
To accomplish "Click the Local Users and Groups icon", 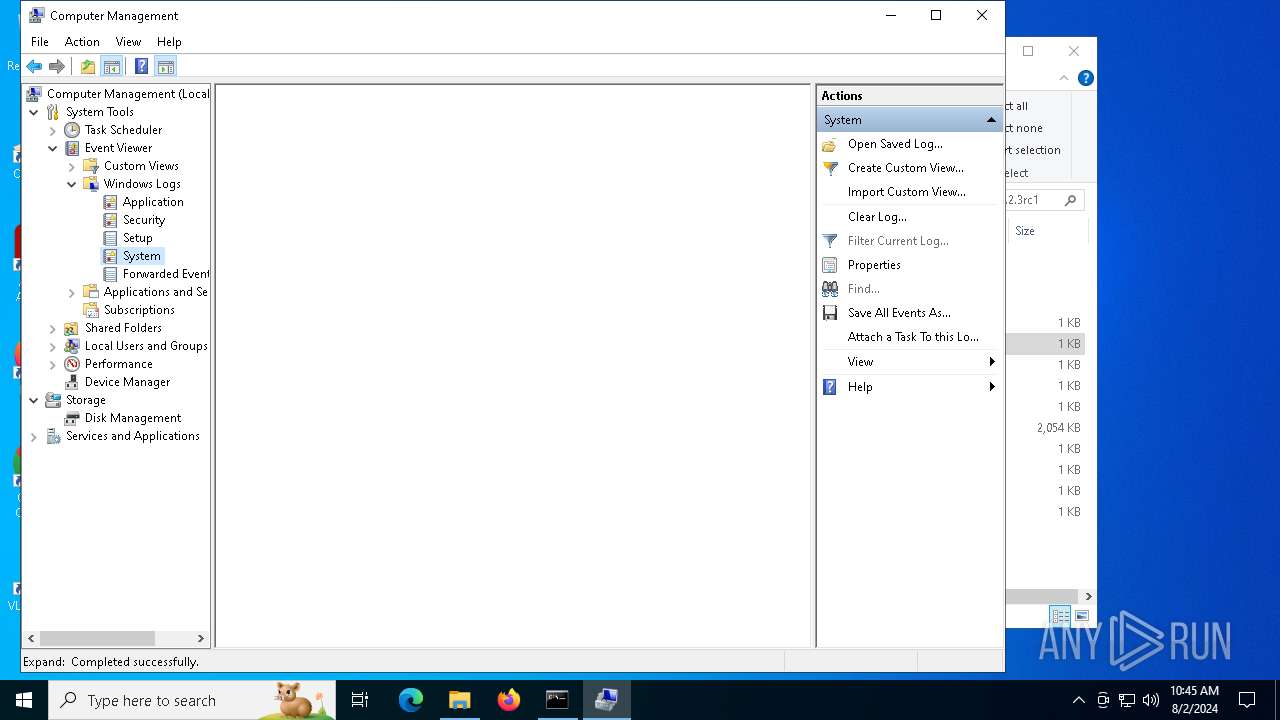I will (72, 346).
